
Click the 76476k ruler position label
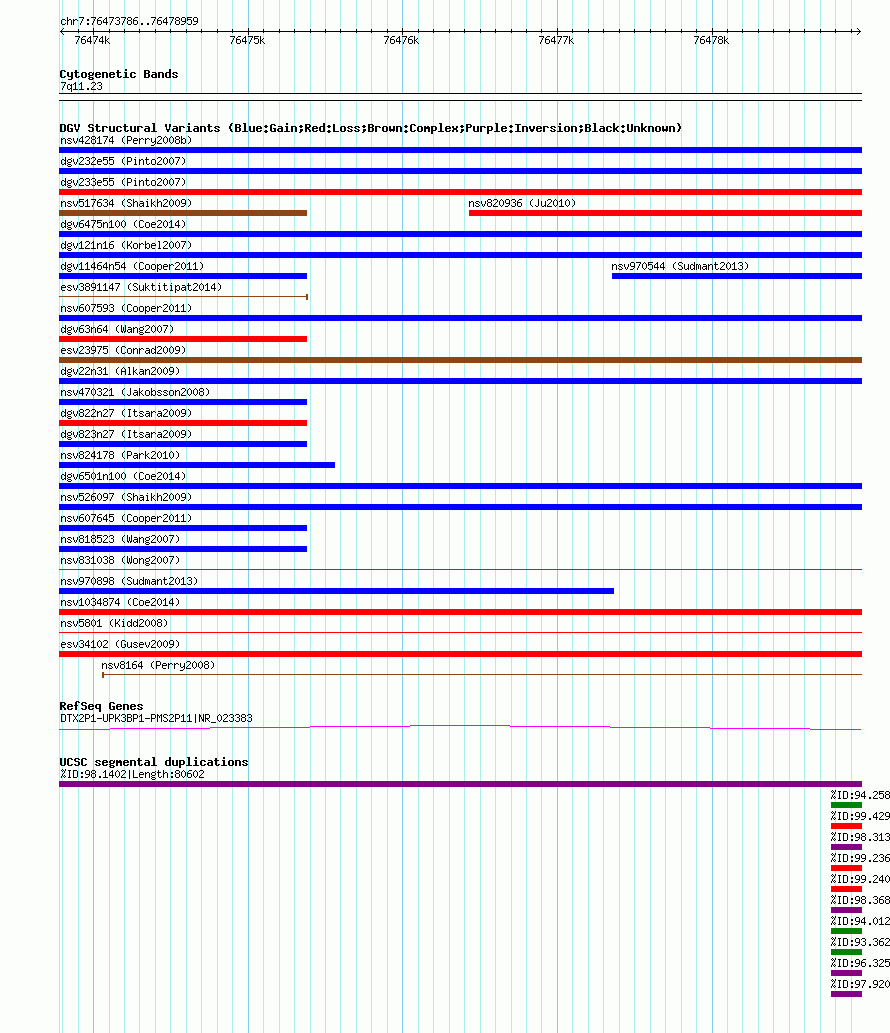(x=401, y=40)
